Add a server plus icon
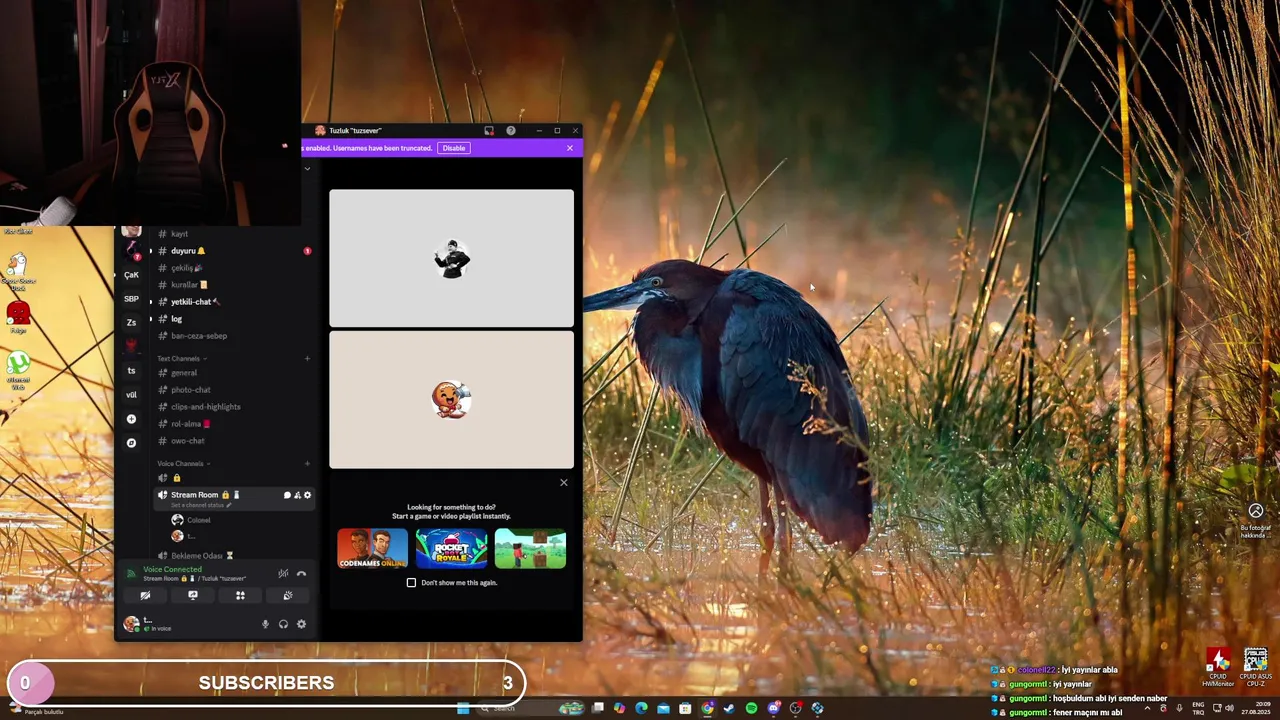This screenshot has height=720, width=1280. (x=131, y=419)
